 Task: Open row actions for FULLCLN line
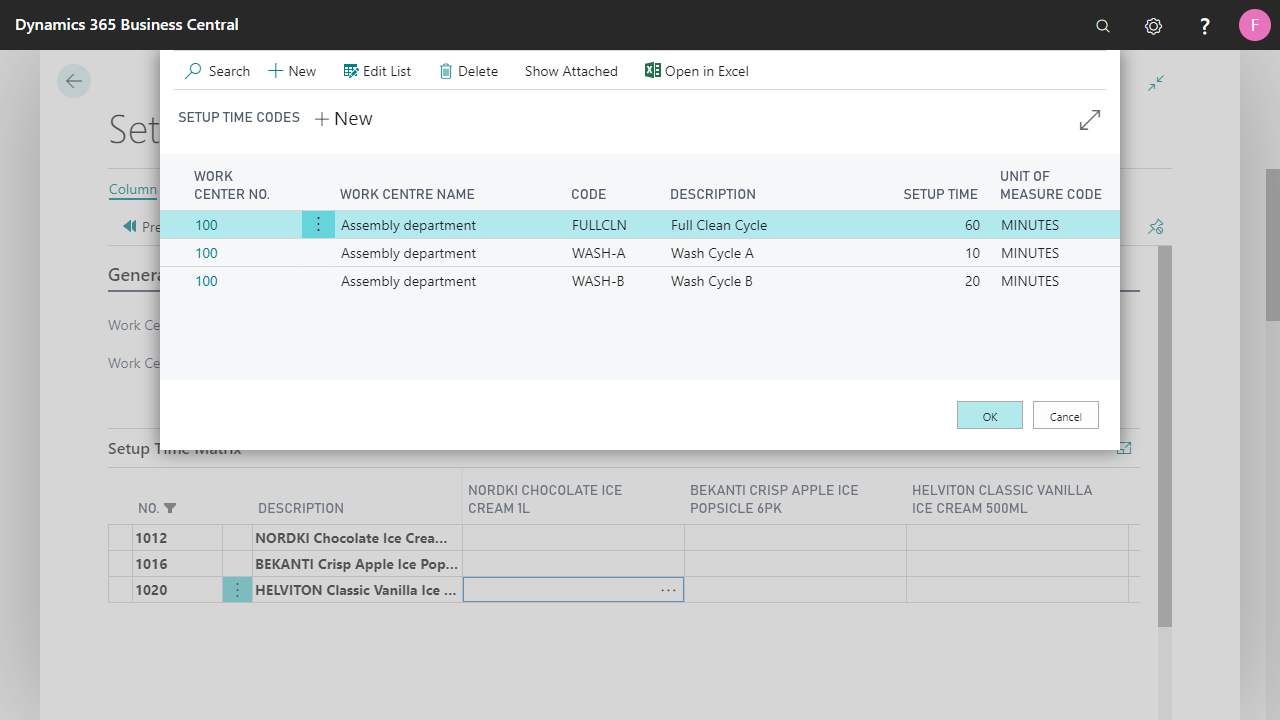coord(318,225)
